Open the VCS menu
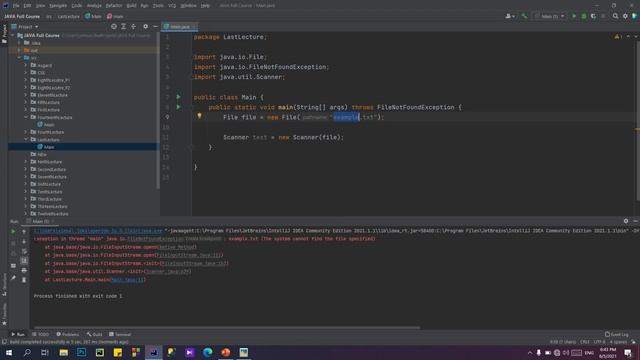This screenshot has height=360, width=640. point(172,6)
